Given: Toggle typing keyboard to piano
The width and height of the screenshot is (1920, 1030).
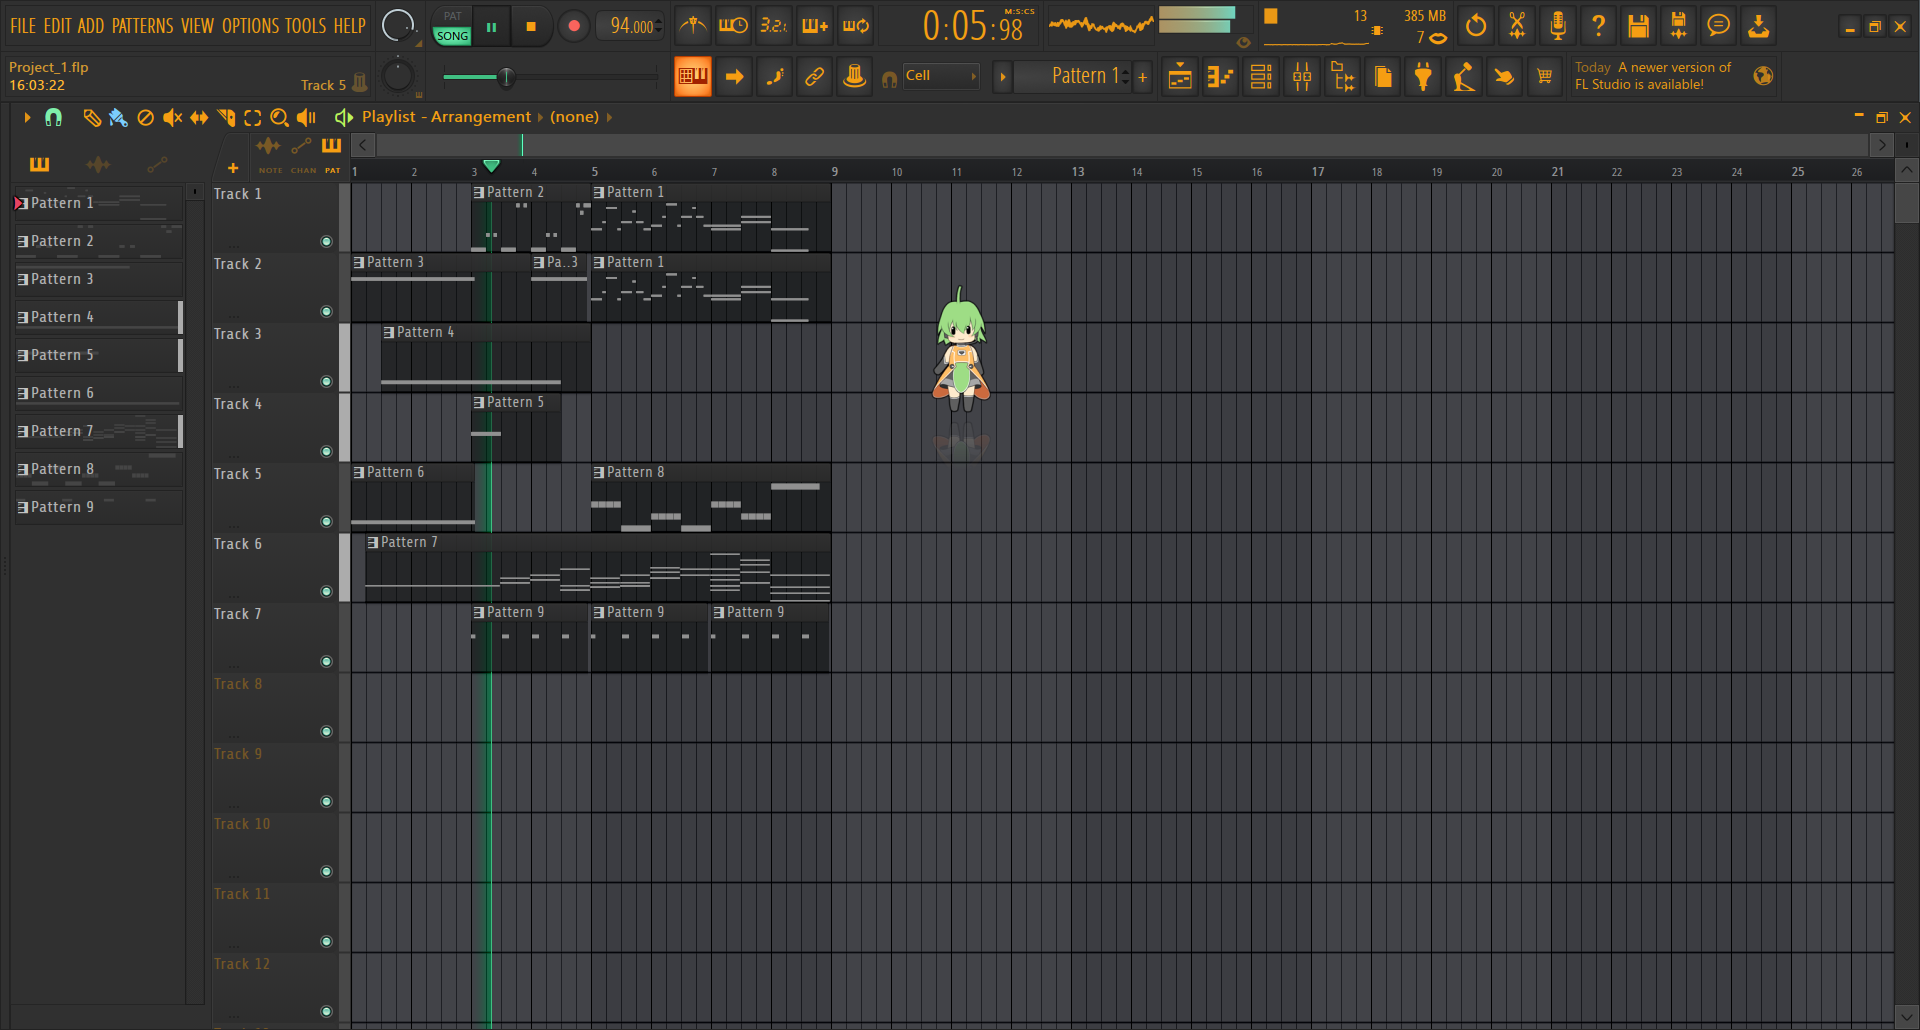Looking at the screenshot, I should (693, 77).
